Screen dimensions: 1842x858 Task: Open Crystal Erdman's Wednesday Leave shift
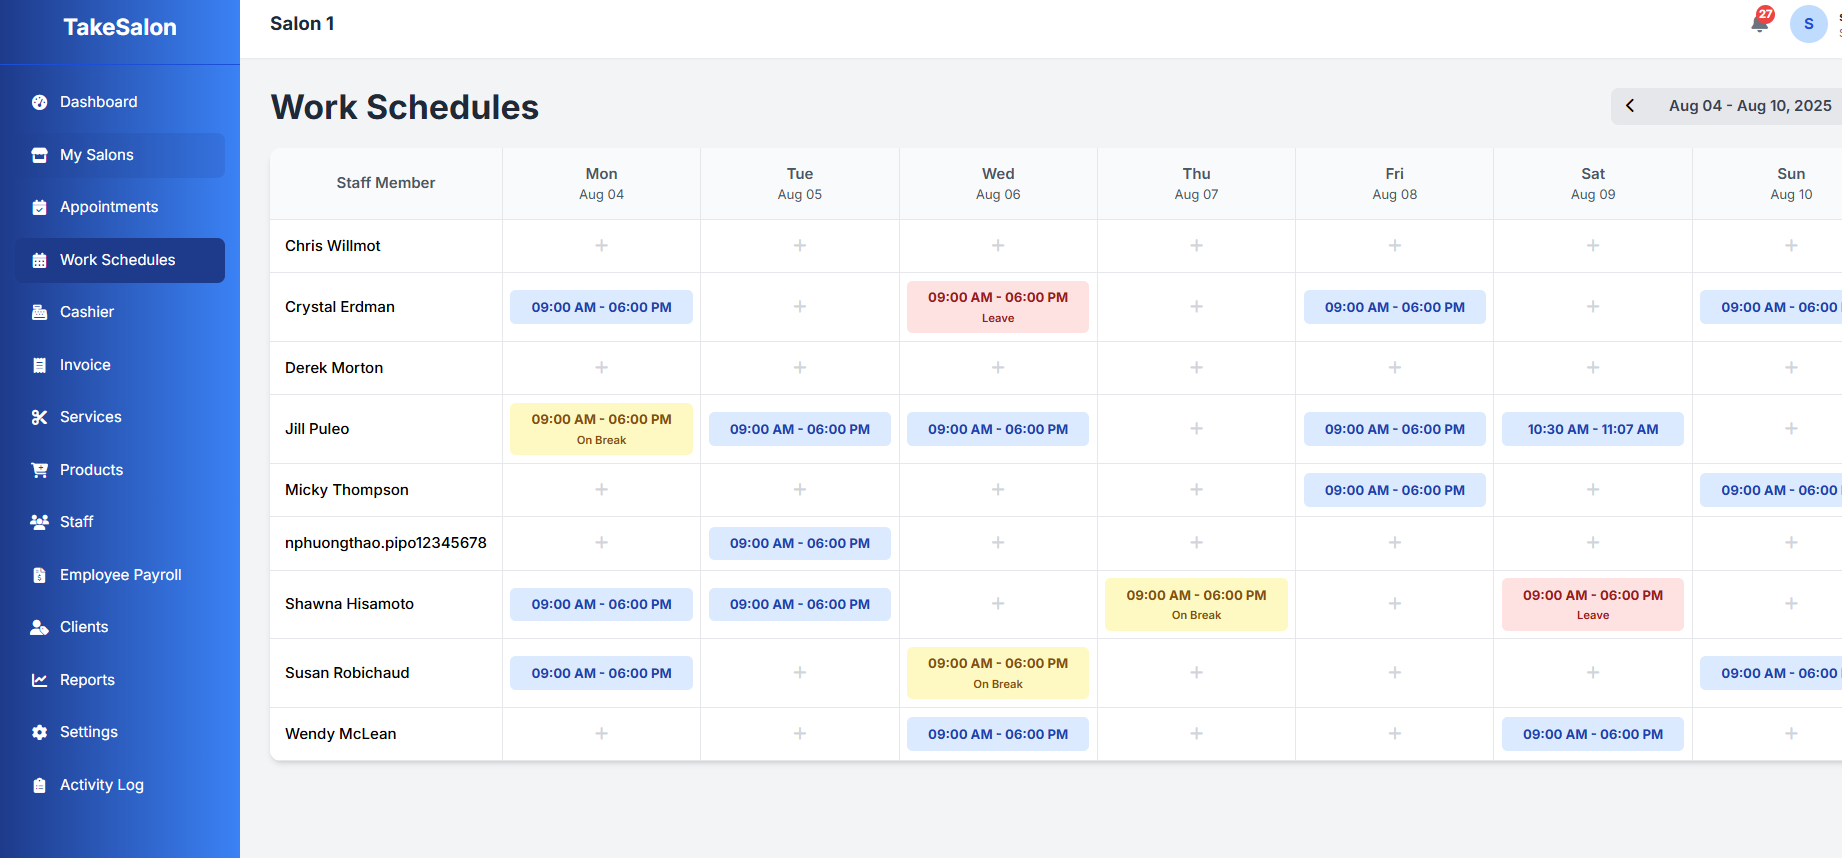click(997, 307)
